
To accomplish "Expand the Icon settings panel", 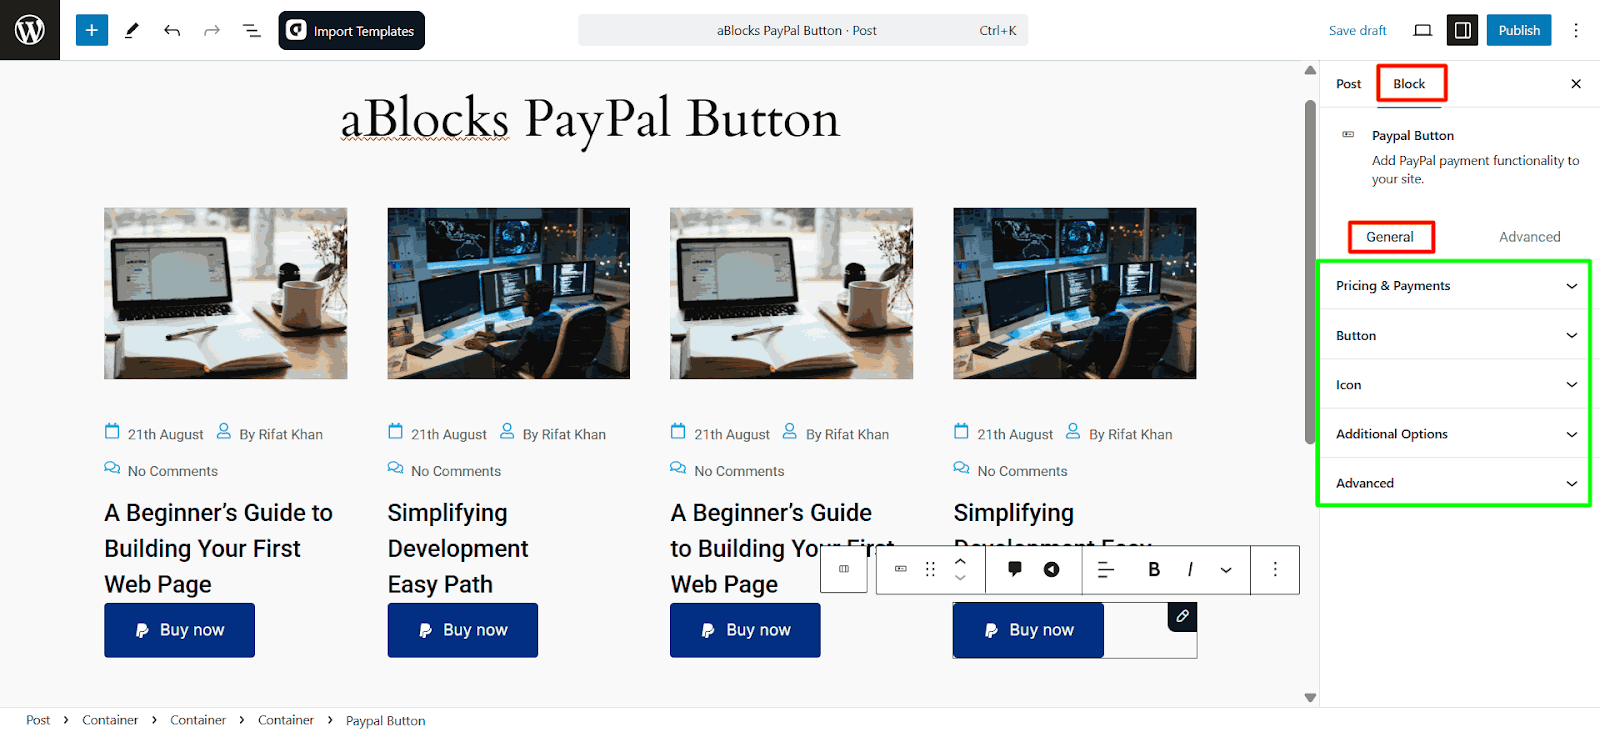I will coord(1456,384).
